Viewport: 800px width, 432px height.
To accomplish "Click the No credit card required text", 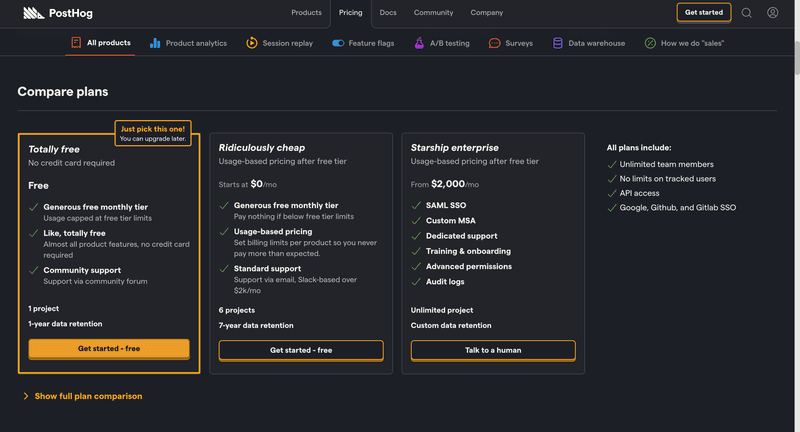I will (71, 163).
